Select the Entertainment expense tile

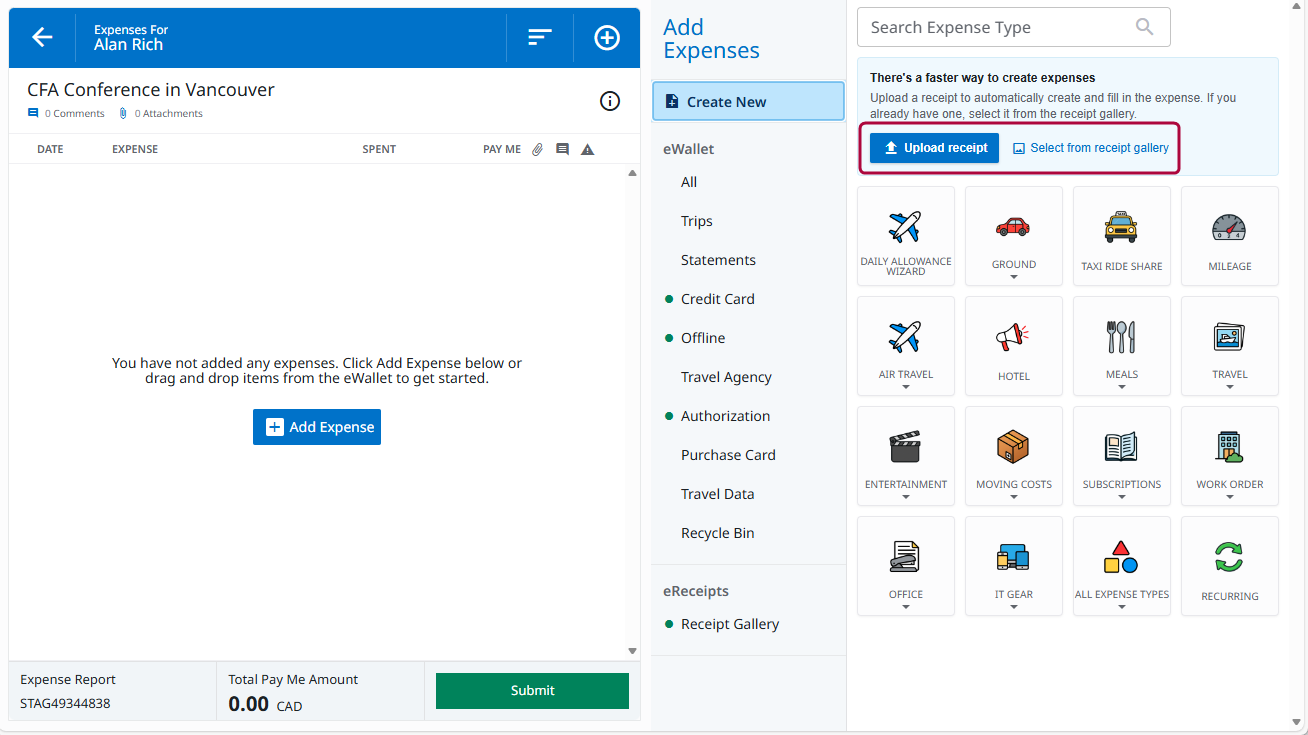click(x=905, y=450)
